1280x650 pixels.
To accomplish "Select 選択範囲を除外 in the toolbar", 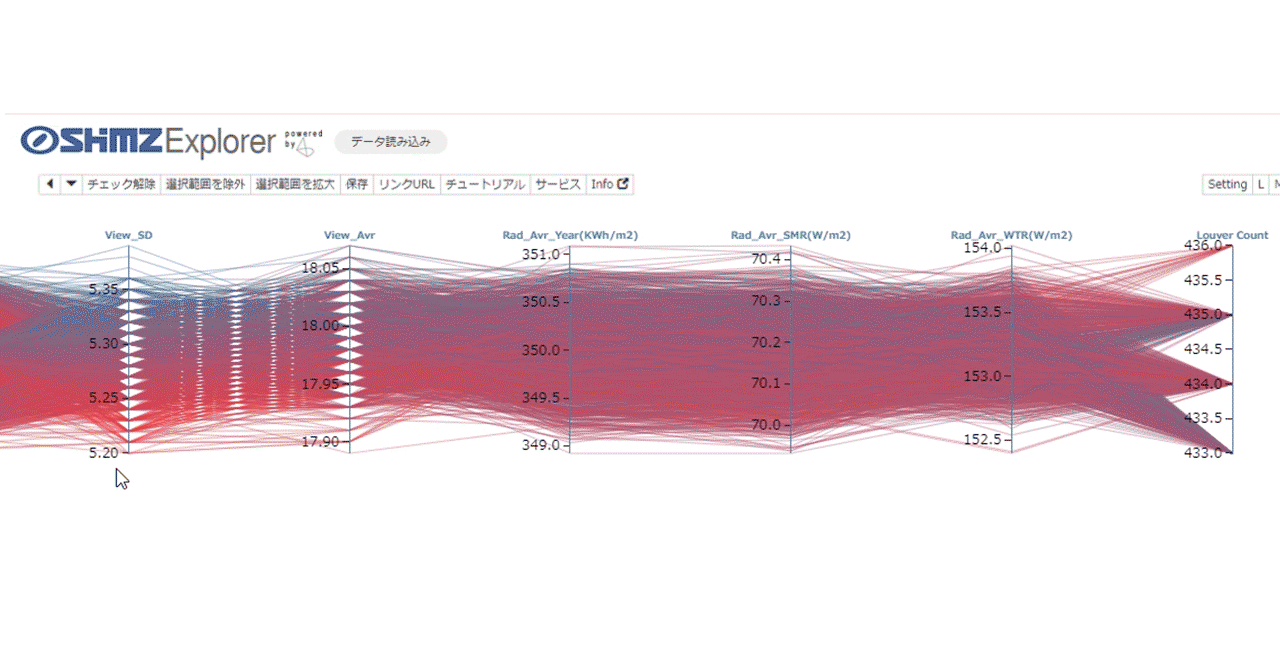I will pos(205,184).
